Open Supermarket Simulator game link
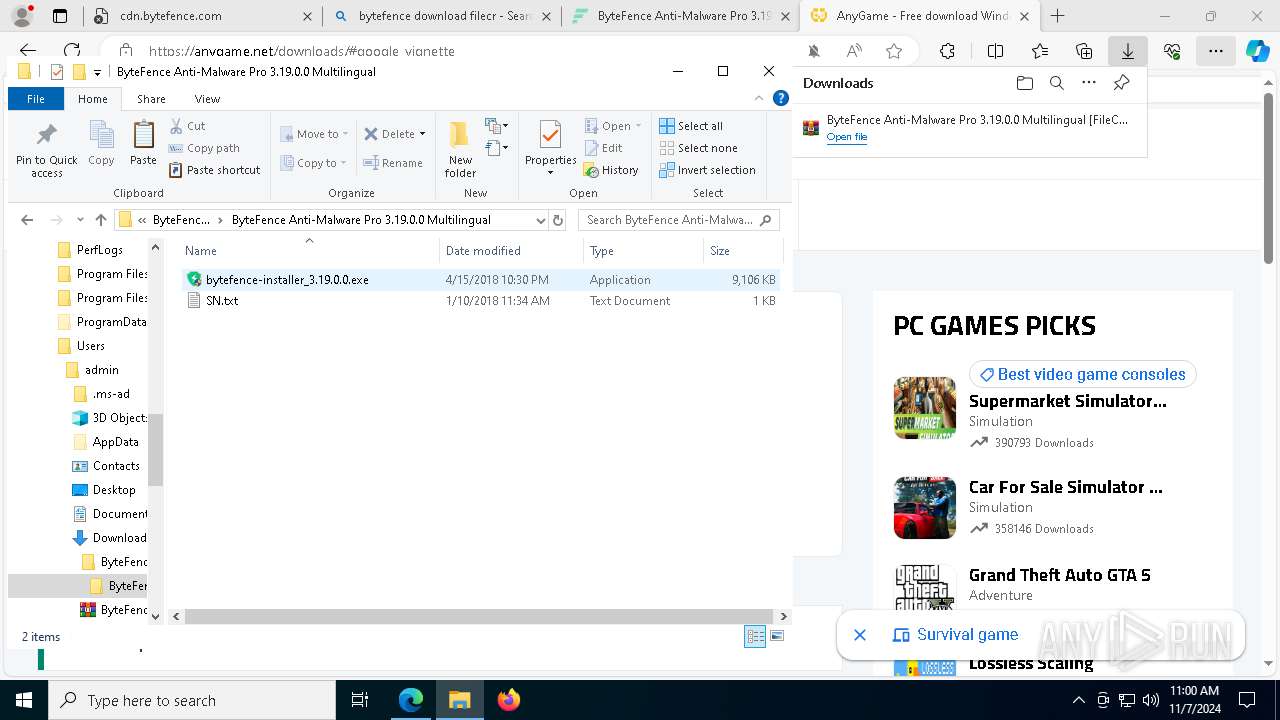This screenshot has height=720, width=1280. (x=1067, y=401)
